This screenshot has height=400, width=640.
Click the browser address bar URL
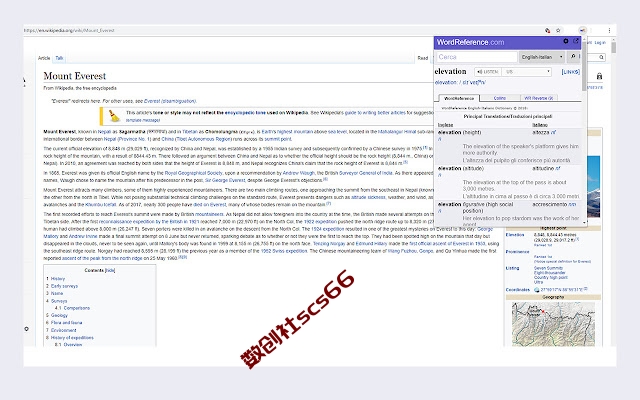click(x=69, y=30)
